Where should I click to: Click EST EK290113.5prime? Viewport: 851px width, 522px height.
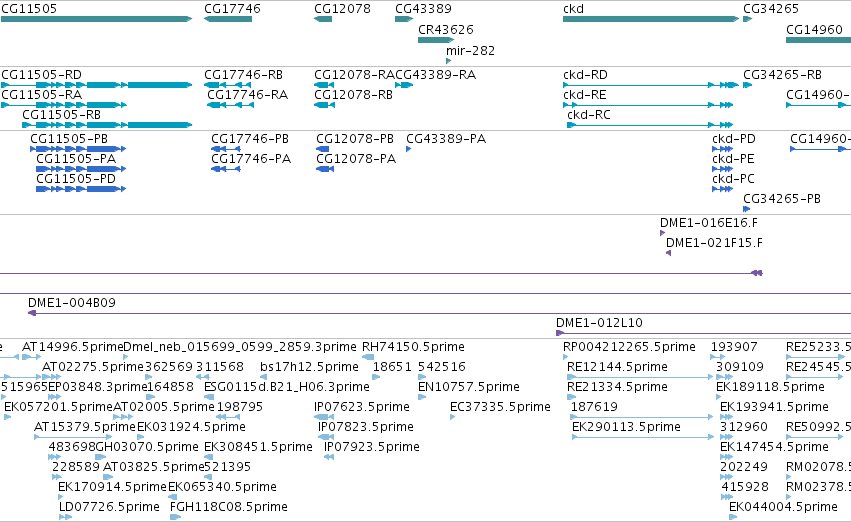click(643, 437)
